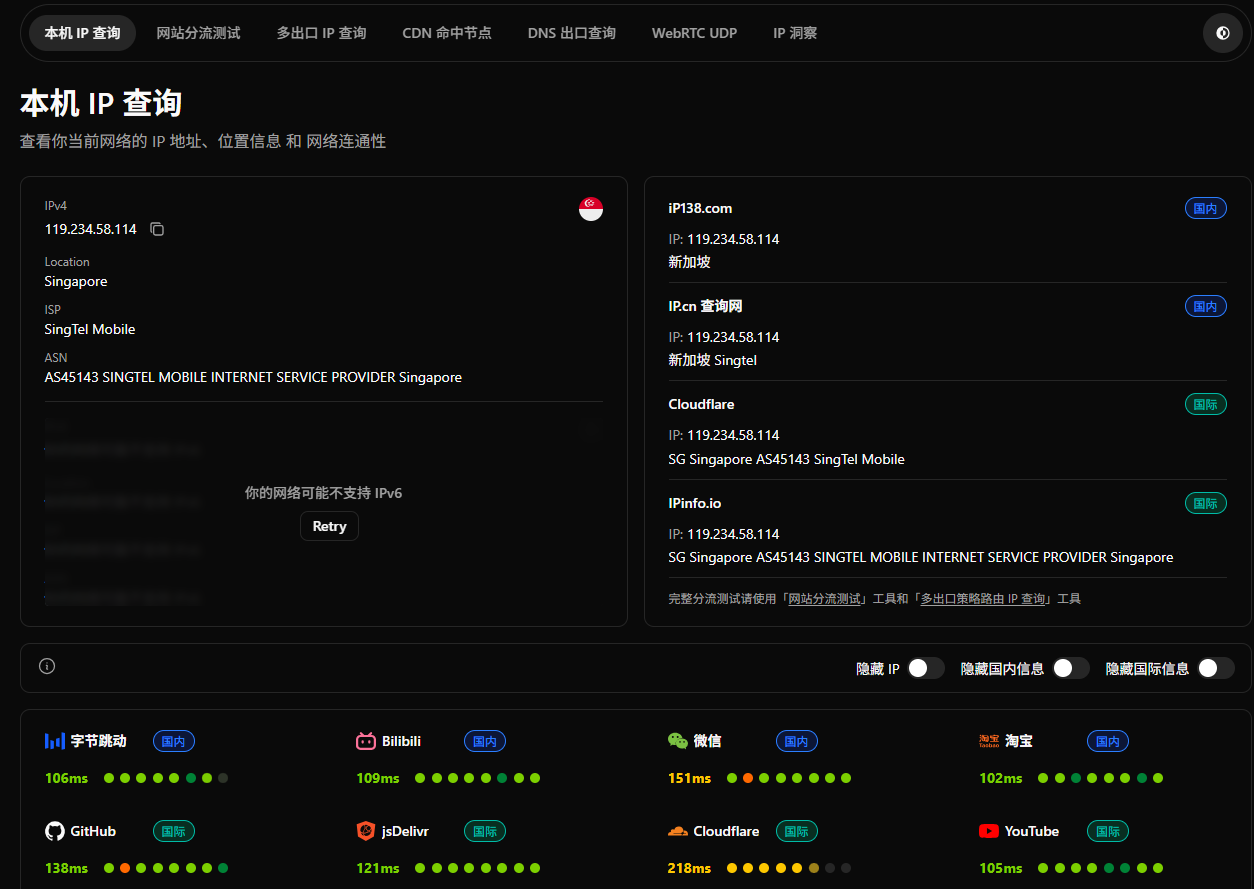This screenshot has width=1254, height=889.
Task: Click the 国际 badge next to Cloudflare IP
Action: (1205, 405)
